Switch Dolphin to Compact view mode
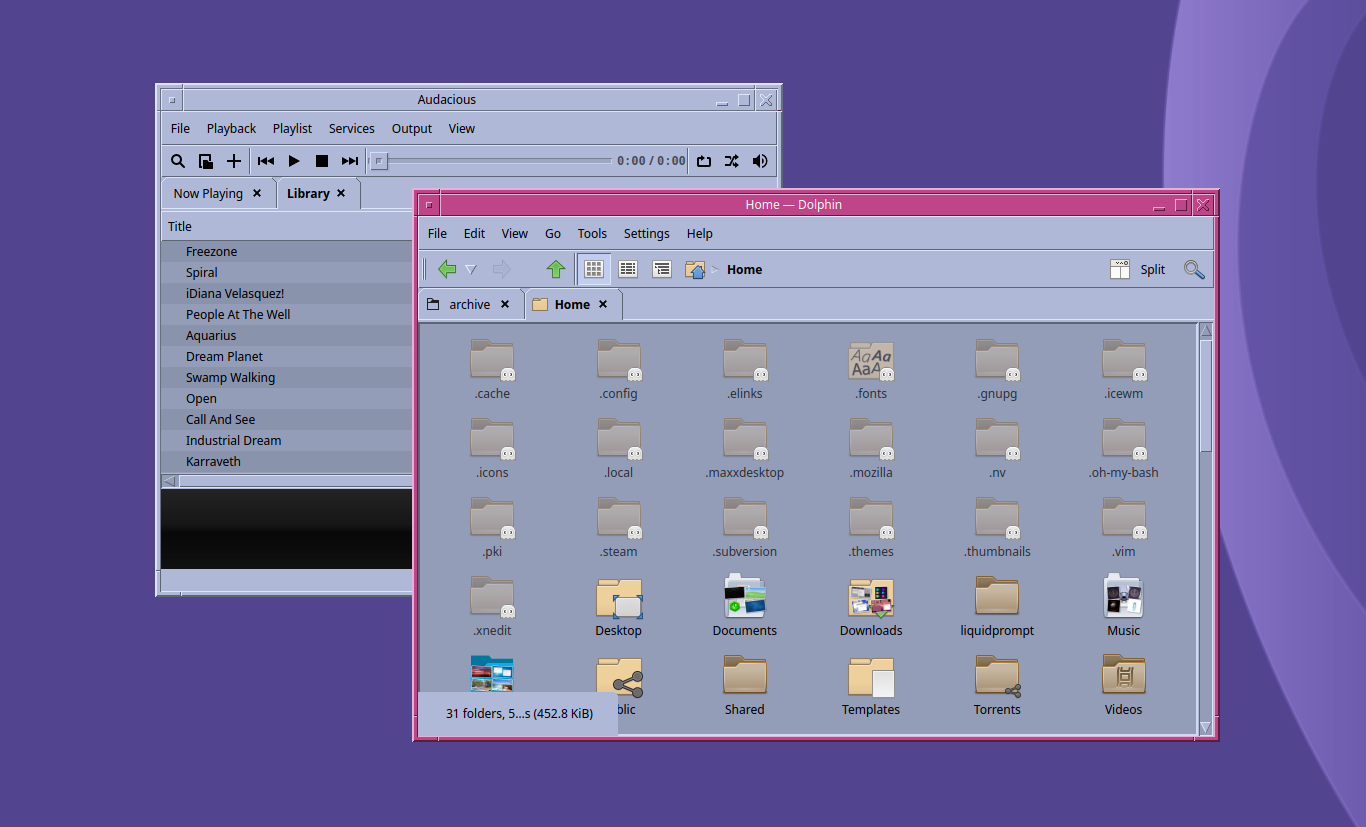The image size is (1366, 827). pyautogui.click(x=628, y=269)
